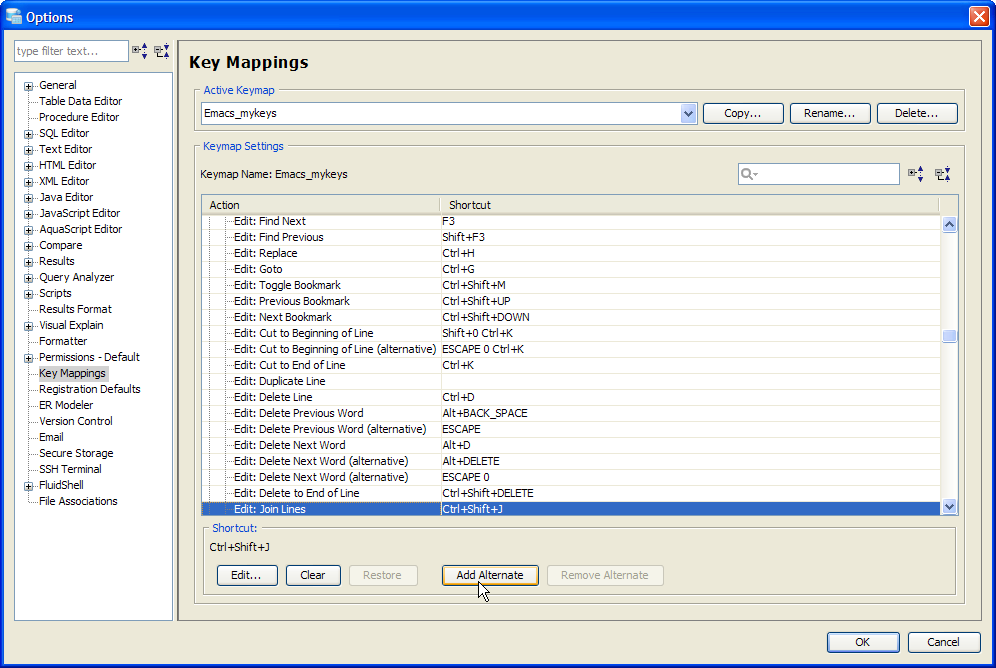
Task: Expand the SQL Editor tree node
Action: 29,134
